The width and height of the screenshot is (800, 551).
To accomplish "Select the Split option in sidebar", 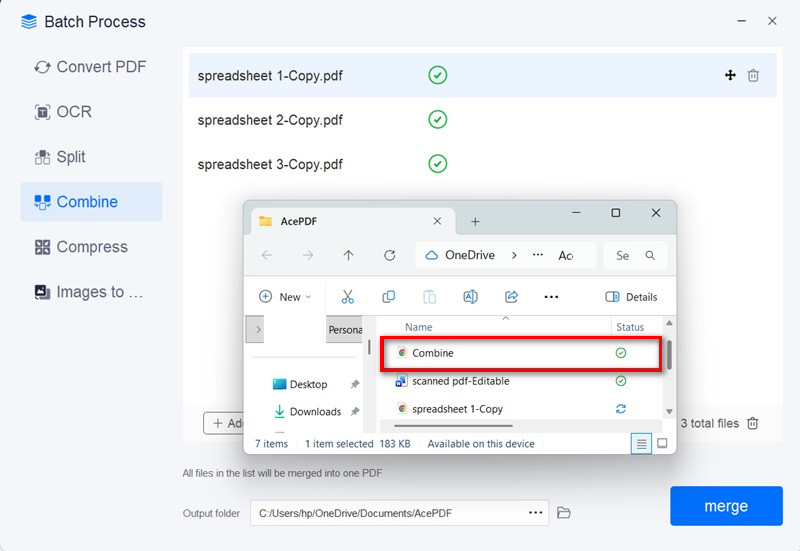I will (60, 157).
